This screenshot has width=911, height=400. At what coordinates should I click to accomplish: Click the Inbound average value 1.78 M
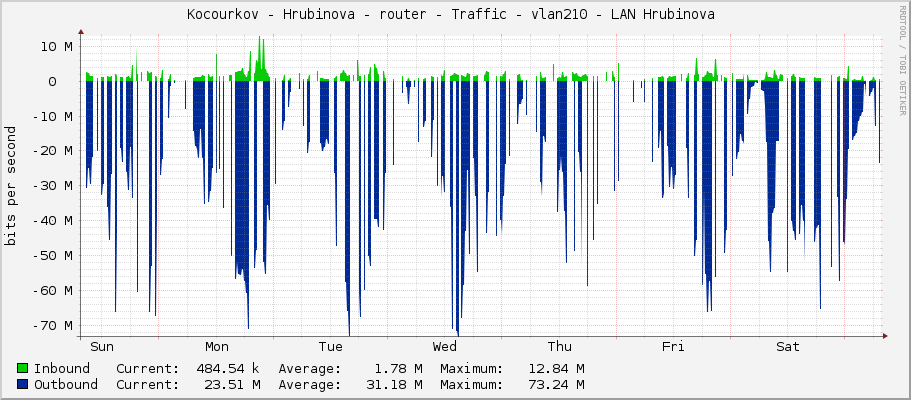(x=398, y=369)
